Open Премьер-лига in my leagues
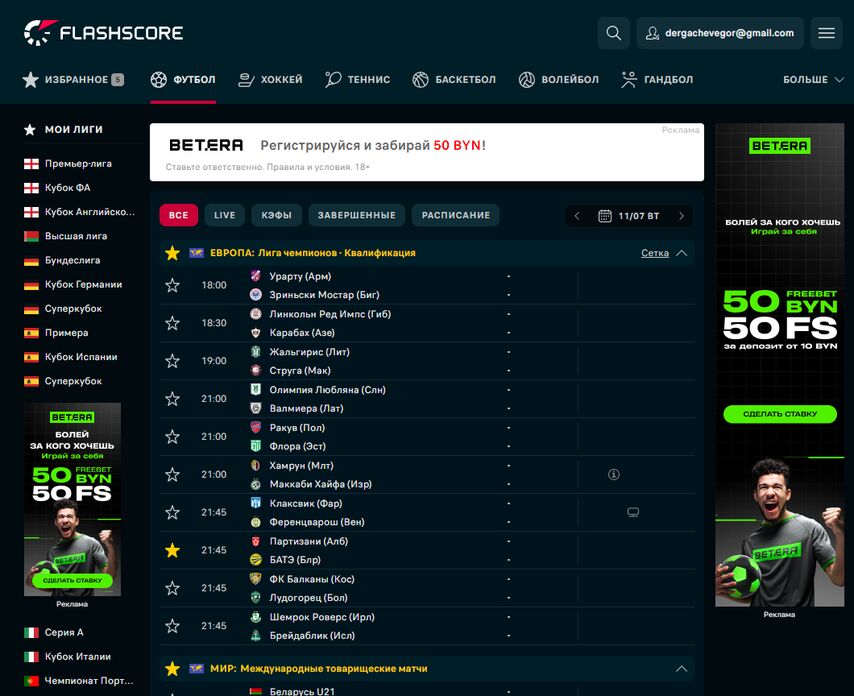854x696 pixels. coord(78,163)
